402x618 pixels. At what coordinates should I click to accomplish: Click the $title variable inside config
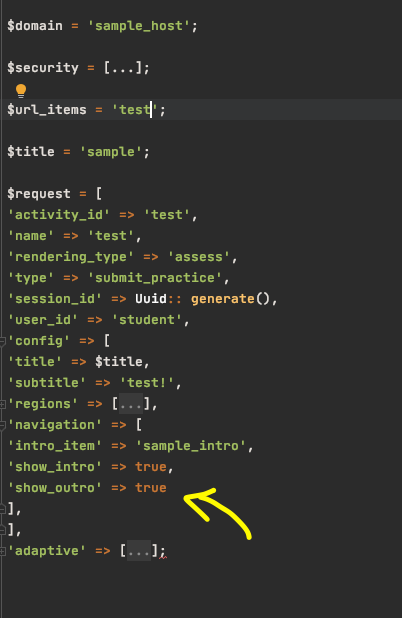119,362
